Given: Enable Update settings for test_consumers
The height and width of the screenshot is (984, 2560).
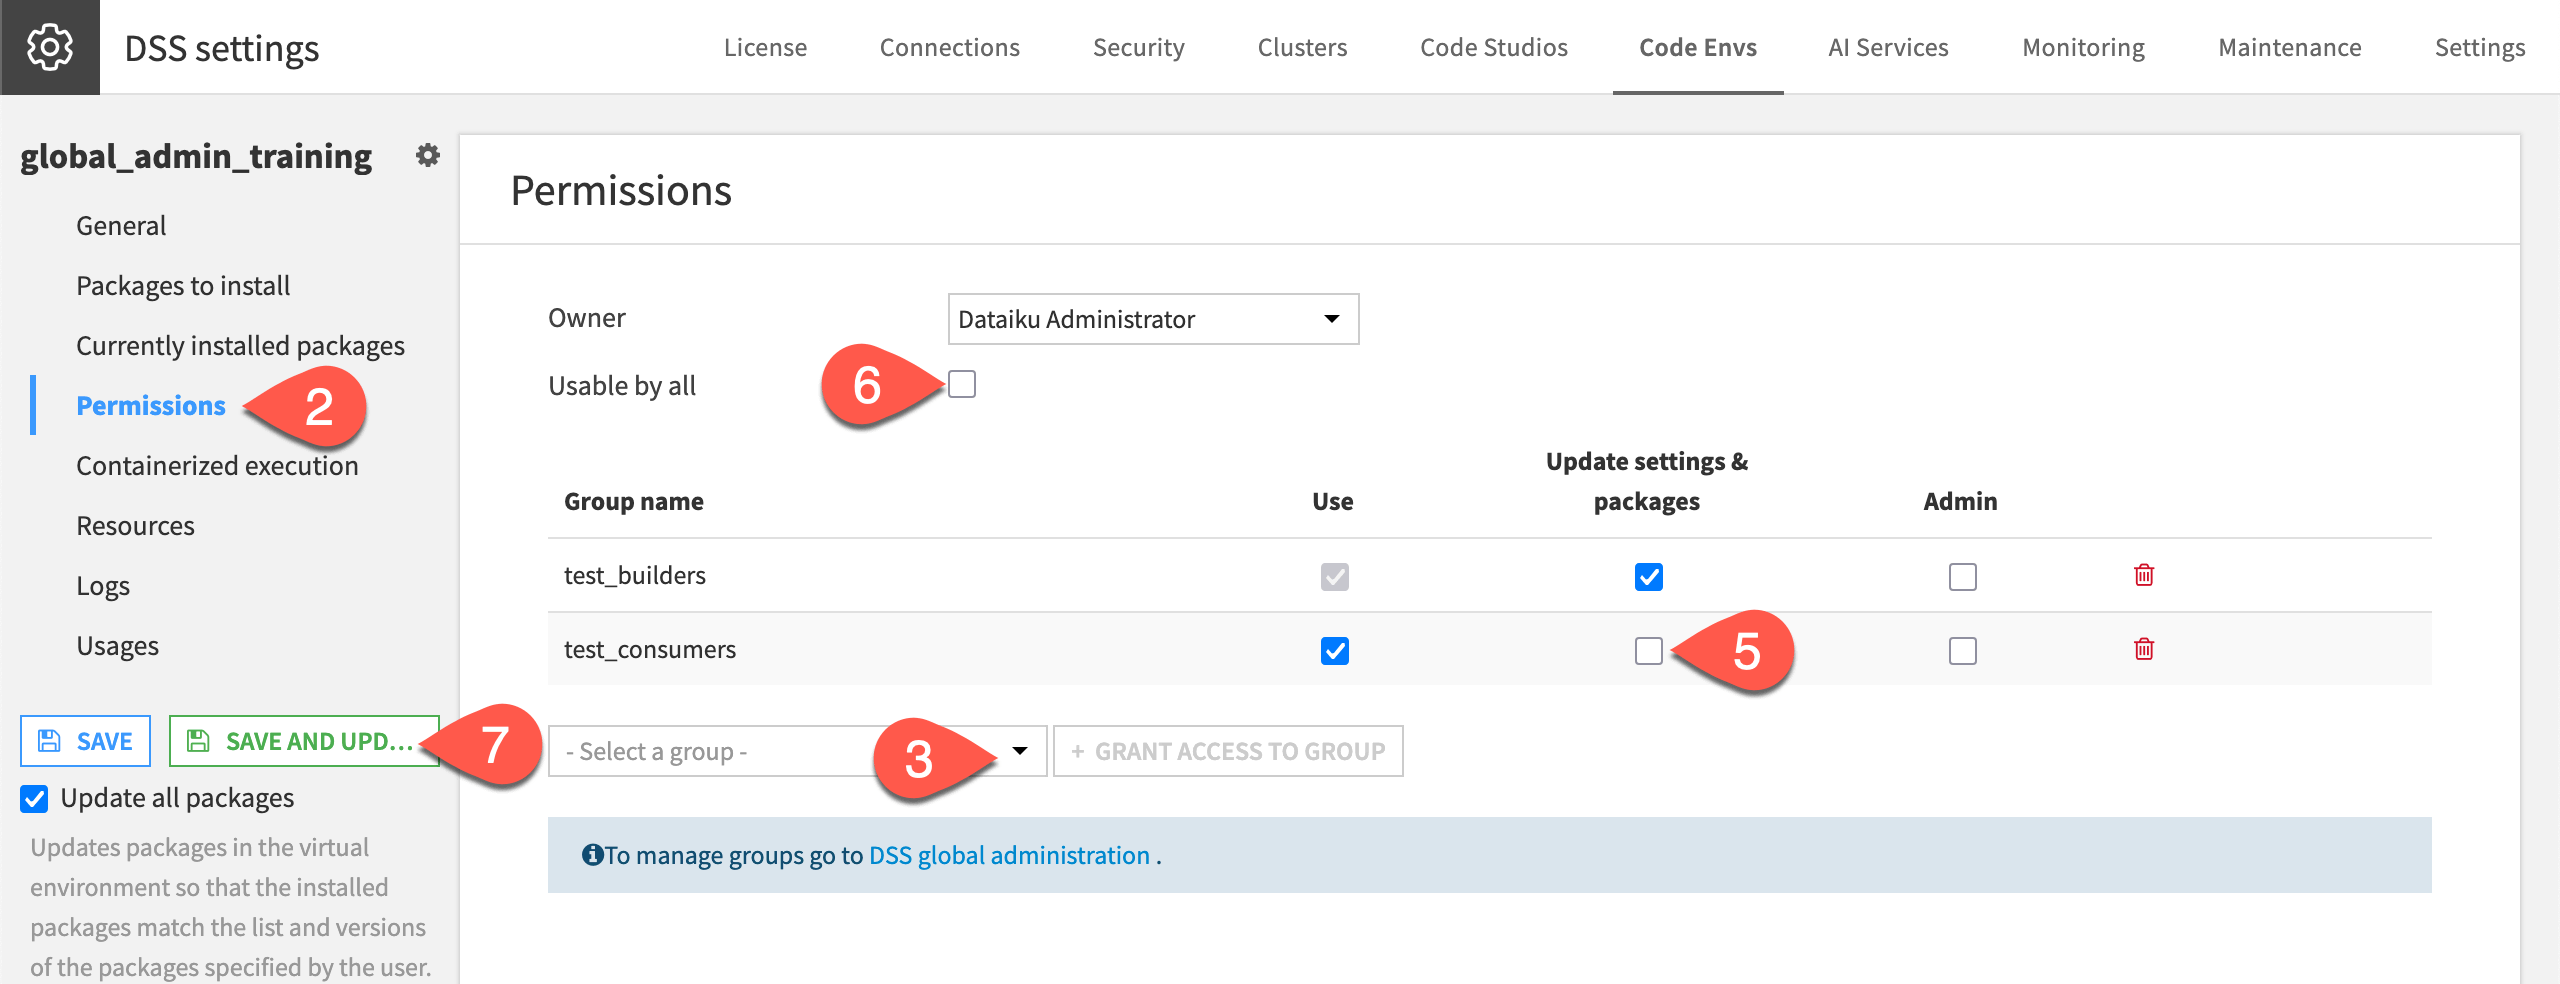Looking at the screenshot, I should pyautogui.click(x=1649, y=651).
